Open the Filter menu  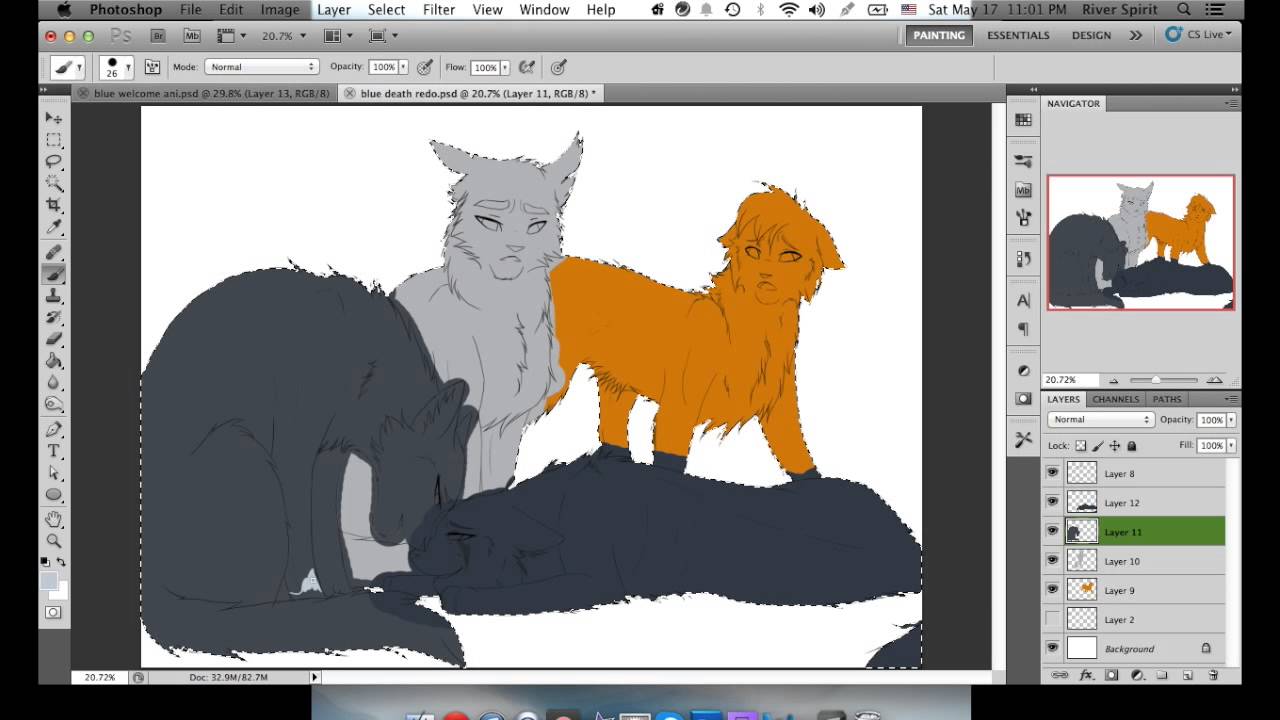439,9
